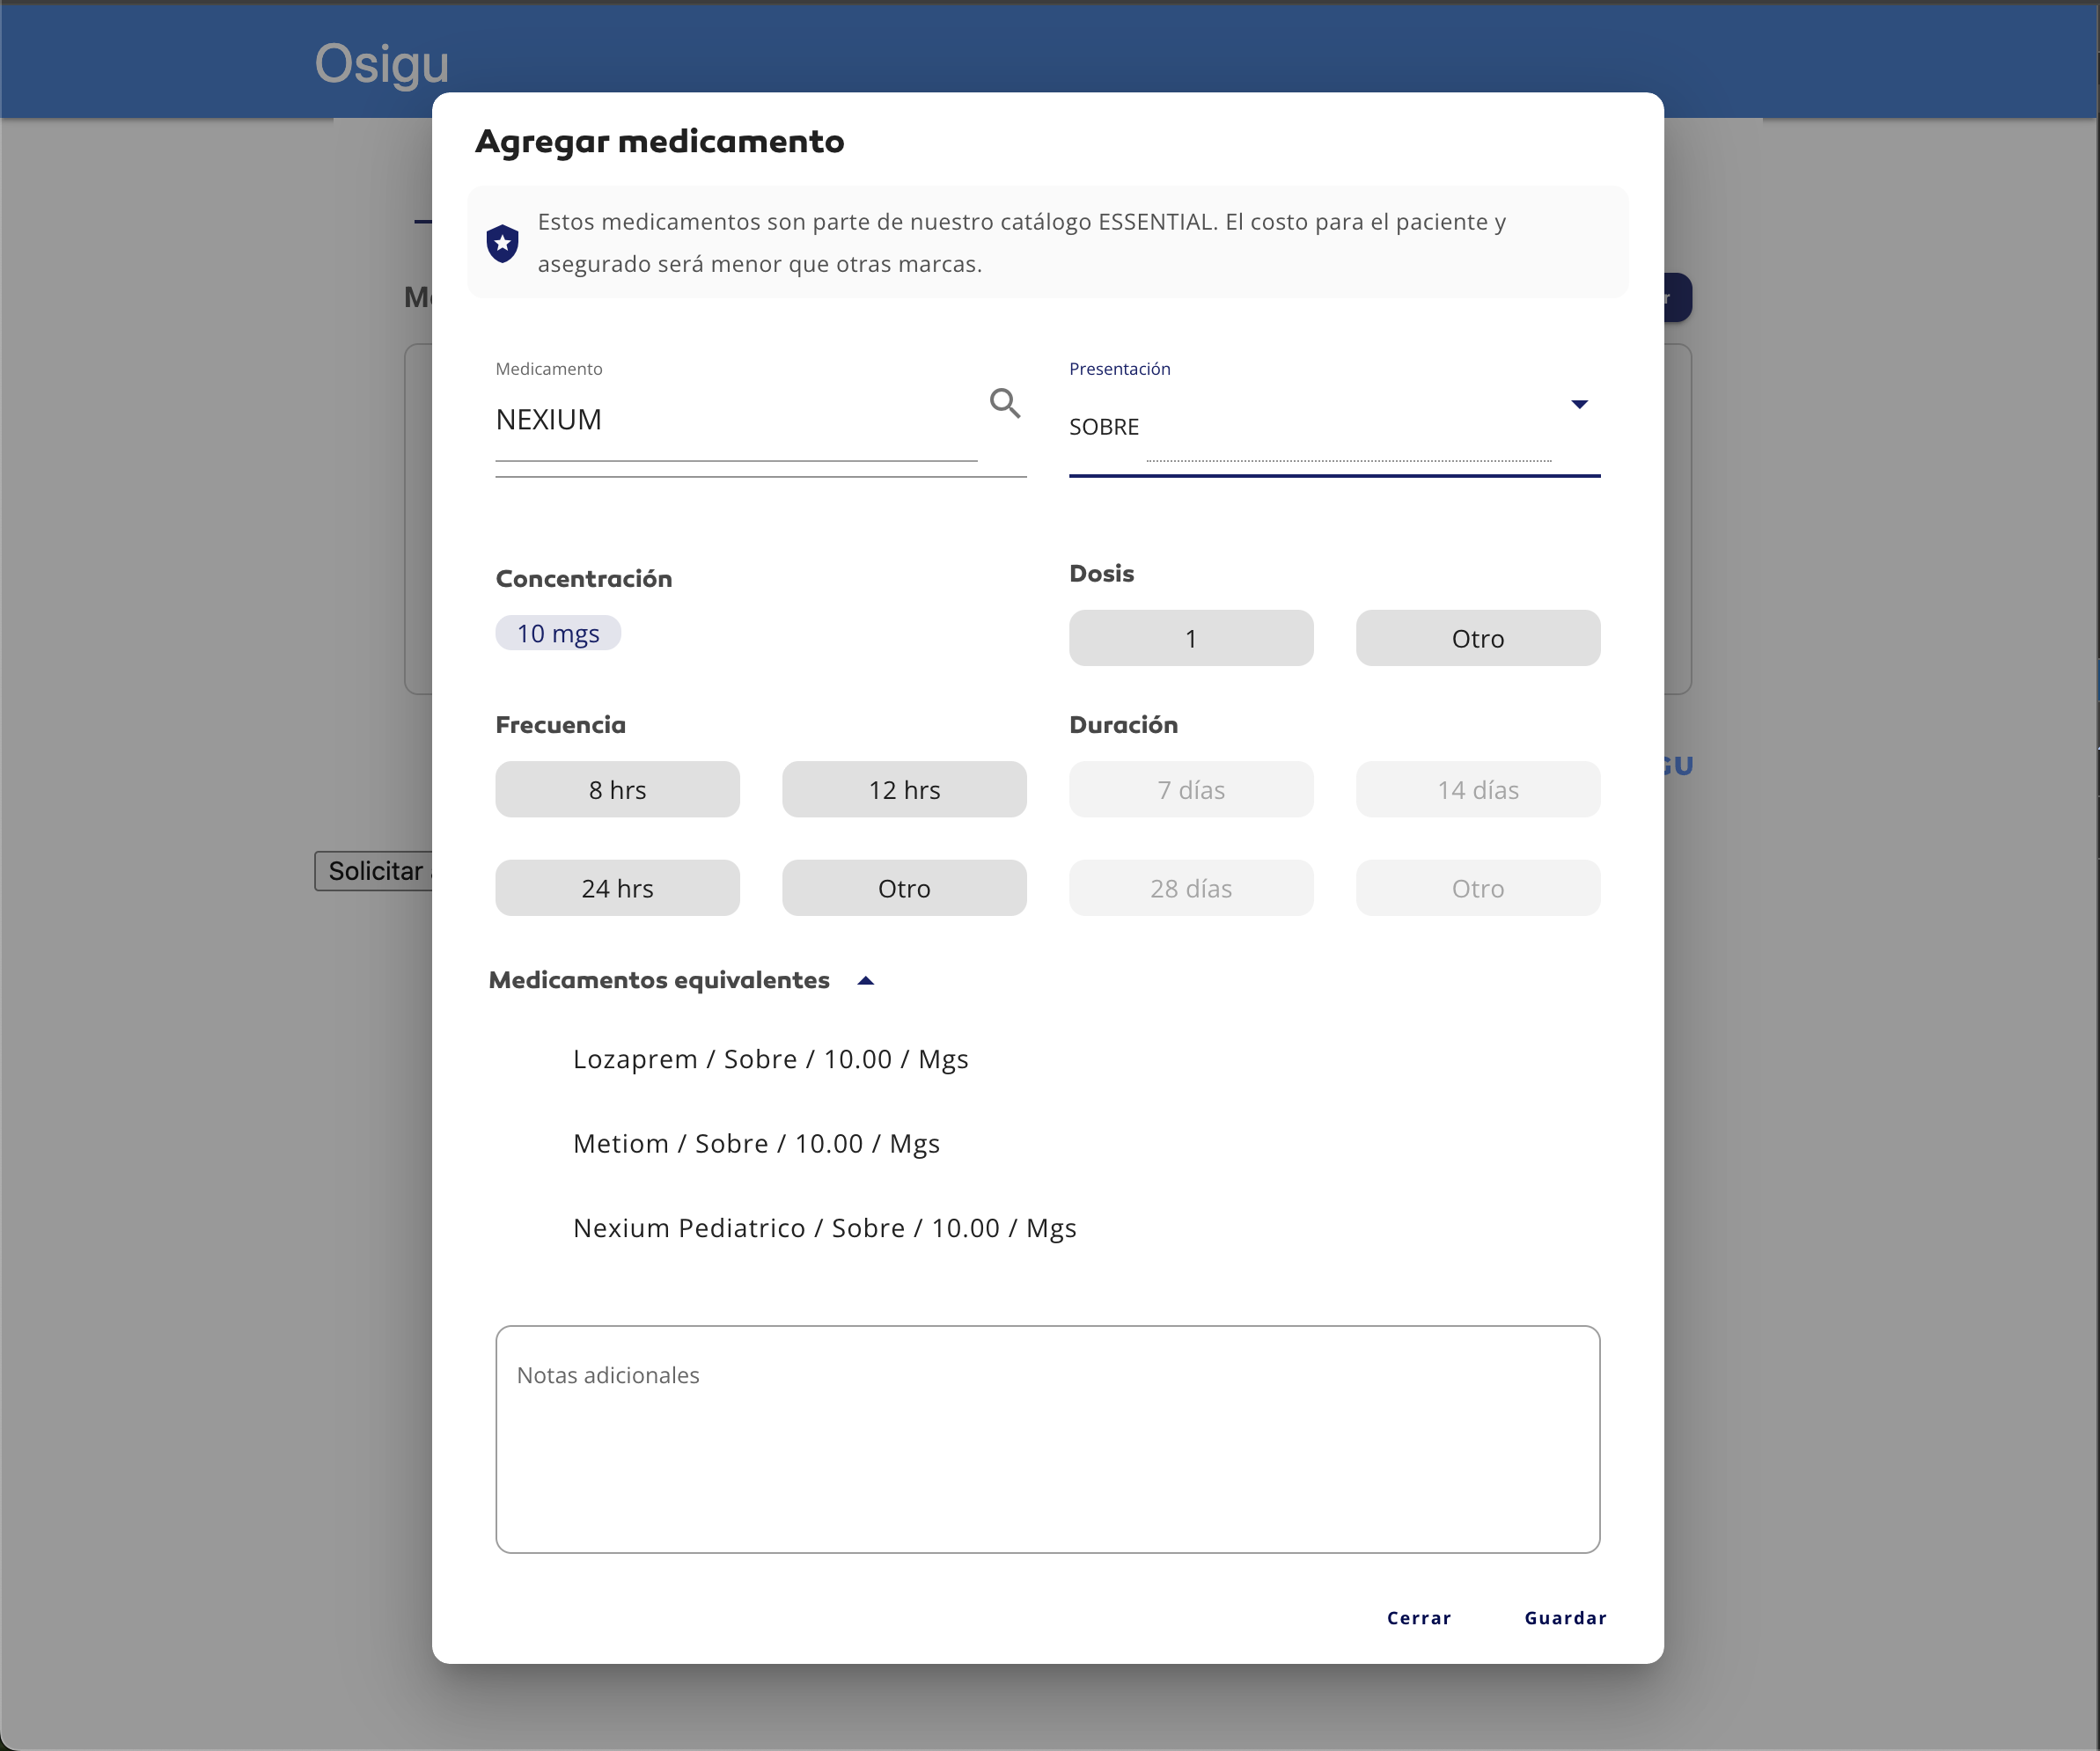Viewport: 2100px width, 1751px height.
Task: Select 14 días duration
Action: point(1477,789)
